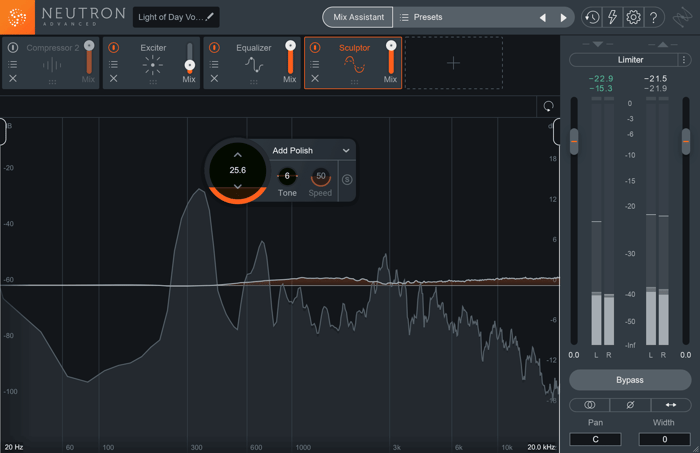Click the Equalizer Mix slider handle
The image size is (700, 453).
click(x=290, y=46)
